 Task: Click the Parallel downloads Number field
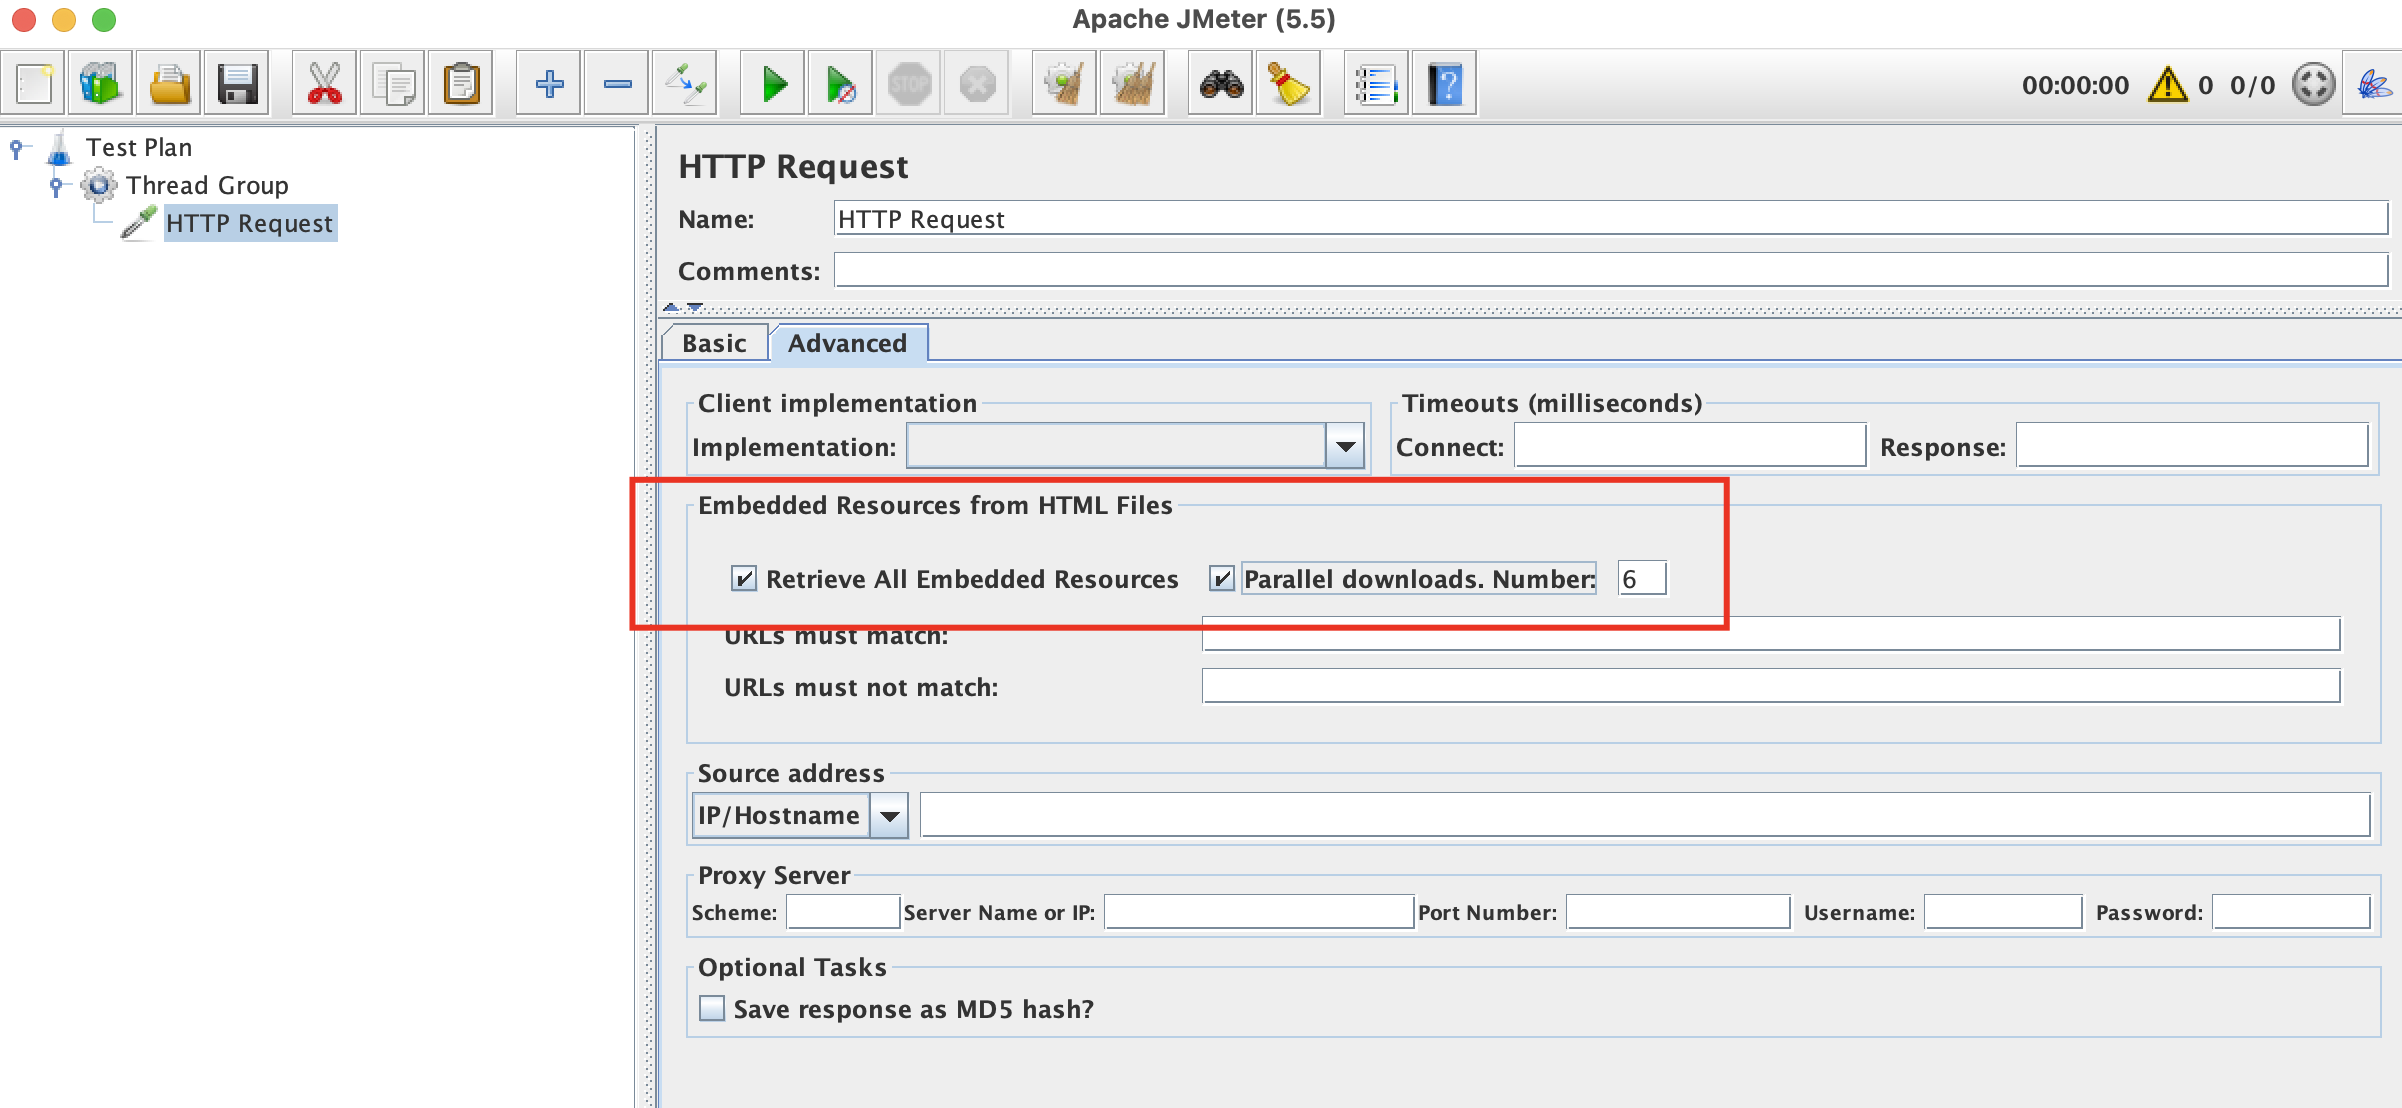coord(1642,578)
